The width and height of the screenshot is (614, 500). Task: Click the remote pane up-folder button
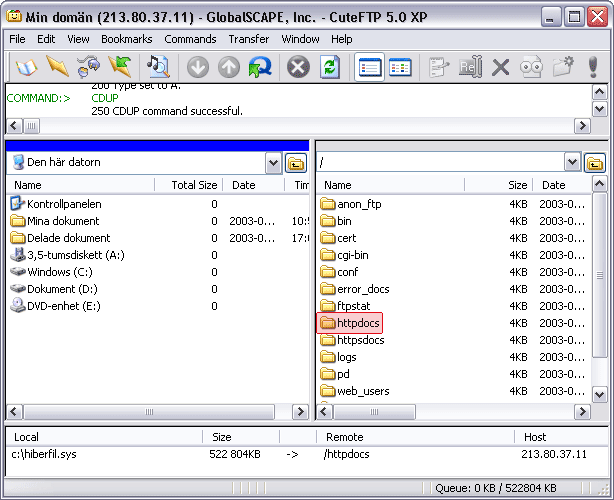pyautogui.click(x=595, y=163)
